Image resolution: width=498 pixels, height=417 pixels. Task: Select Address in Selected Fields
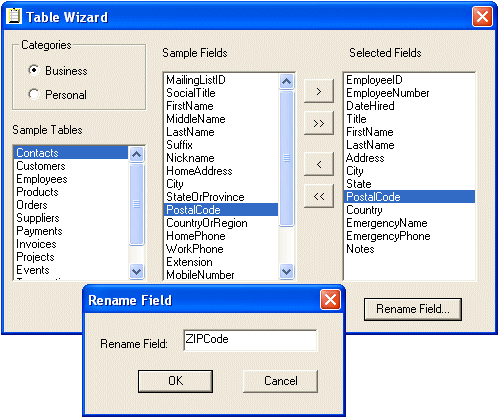click(410, 158)
